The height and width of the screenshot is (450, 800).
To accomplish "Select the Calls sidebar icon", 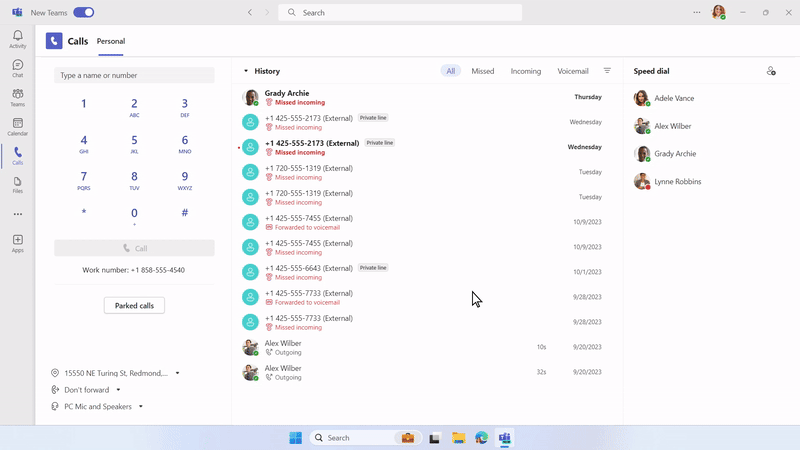I will tap(17, 156).
